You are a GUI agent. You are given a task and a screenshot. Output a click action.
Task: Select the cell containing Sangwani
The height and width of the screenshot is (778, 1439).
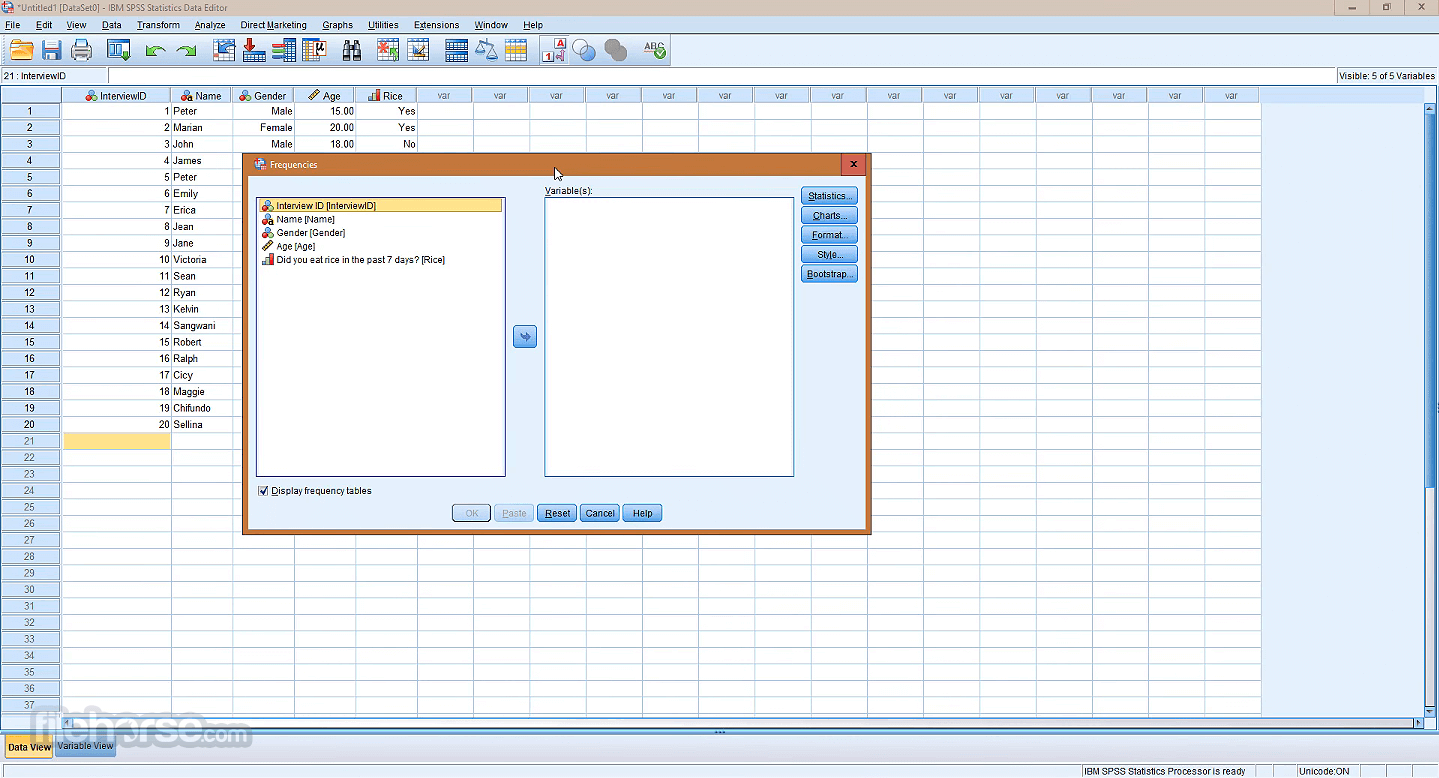(x=202, y=325)
